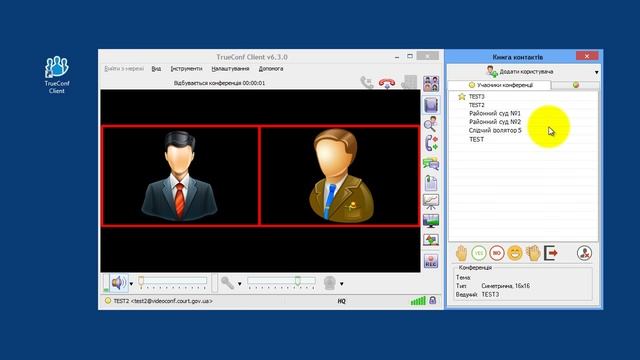640x360 pixels.
Task: Click the signal strength bars indicator
Action: point(418,301)
